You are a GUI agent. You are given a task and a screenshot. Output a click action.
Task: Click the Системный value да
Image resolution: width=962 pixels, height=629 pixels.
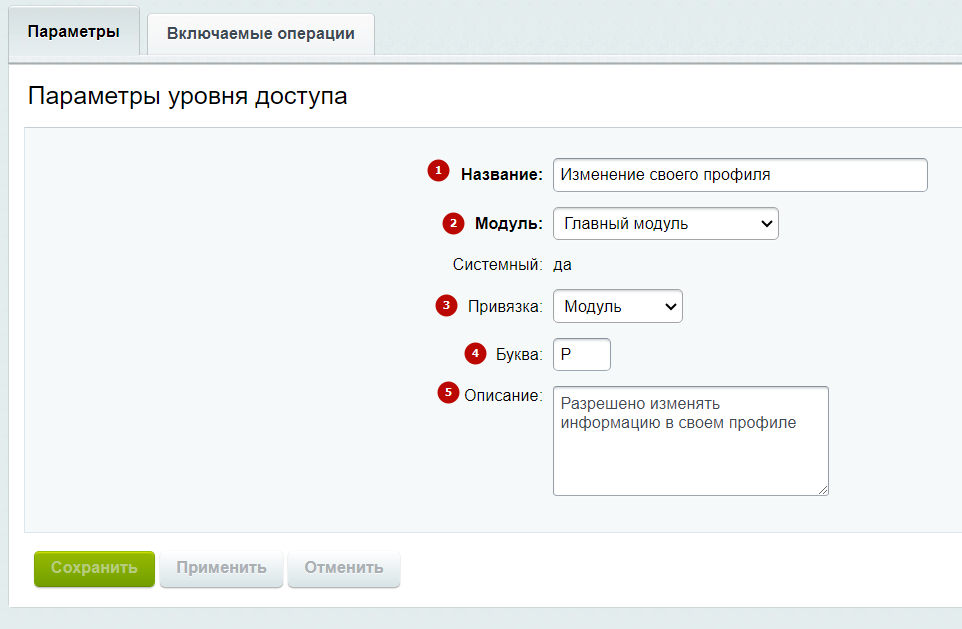pos(563,265)
